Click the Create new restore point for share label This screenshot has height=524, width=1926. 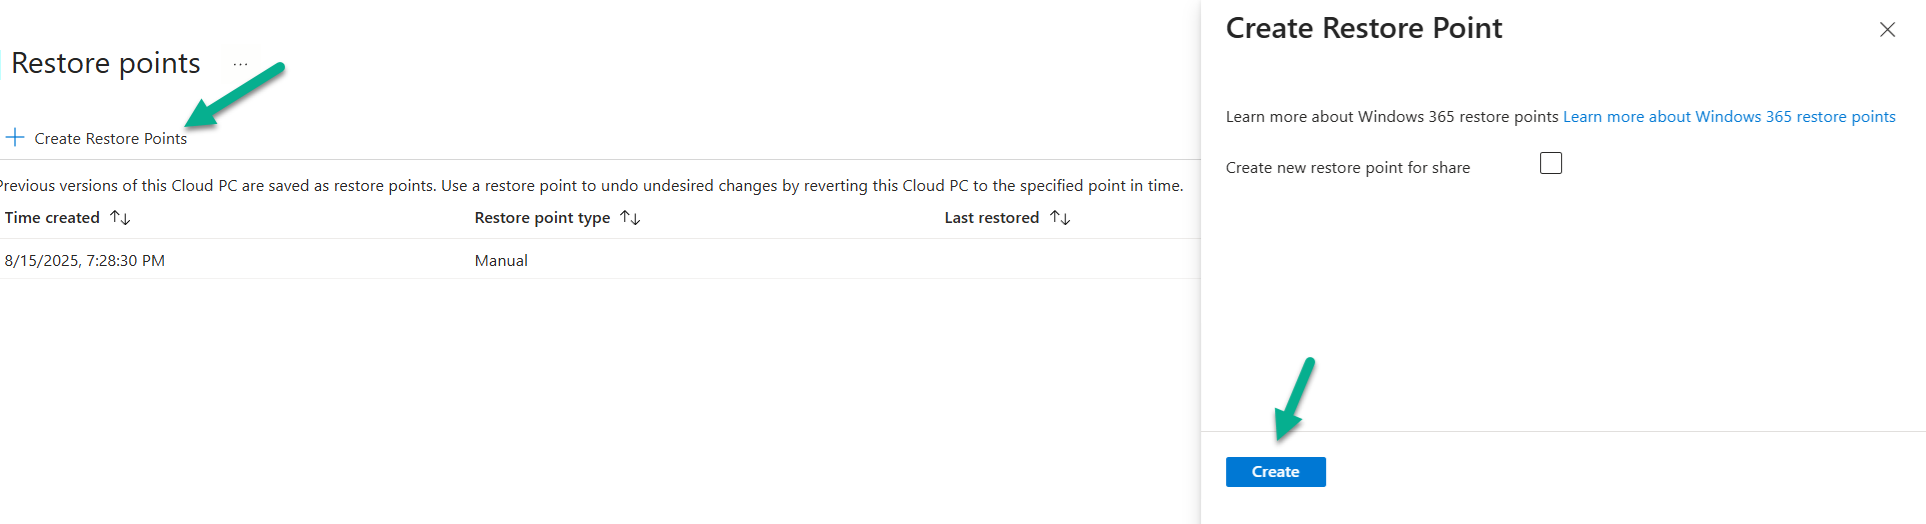(1347, 168)
